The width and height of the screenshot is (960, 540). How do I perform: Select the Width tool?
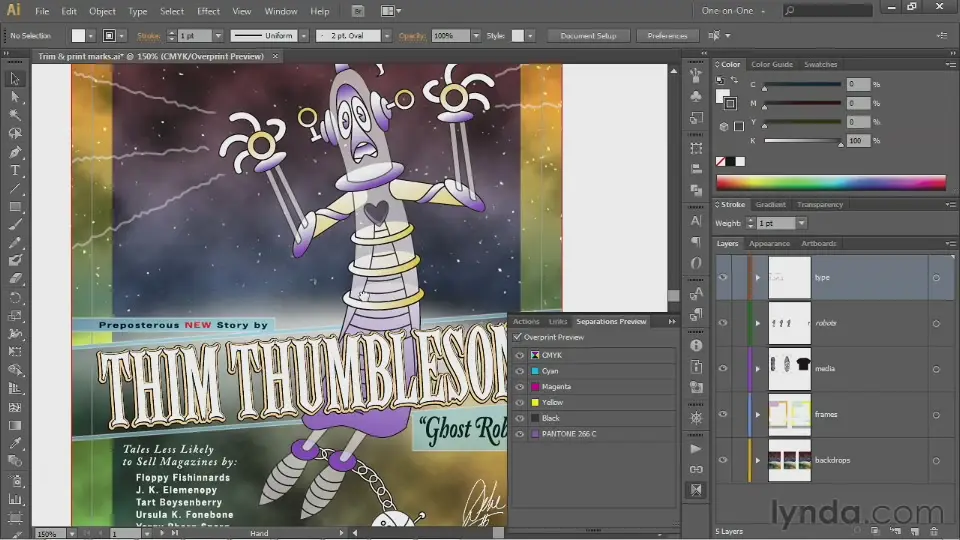(x=15, y=334)
